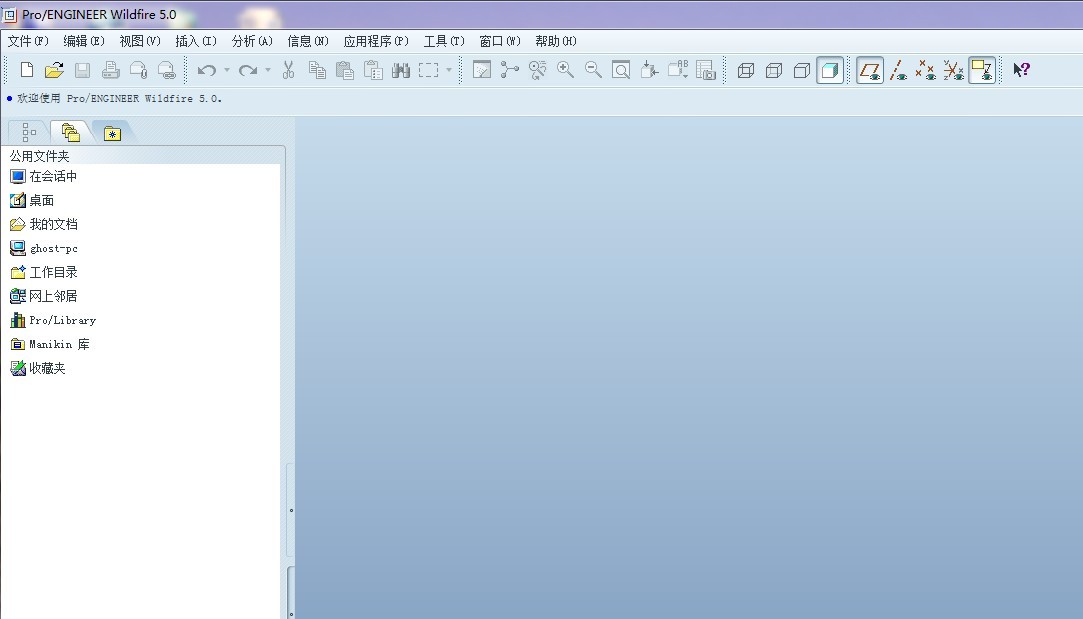Open the 编辑(E) menu

tap(84, 41)
